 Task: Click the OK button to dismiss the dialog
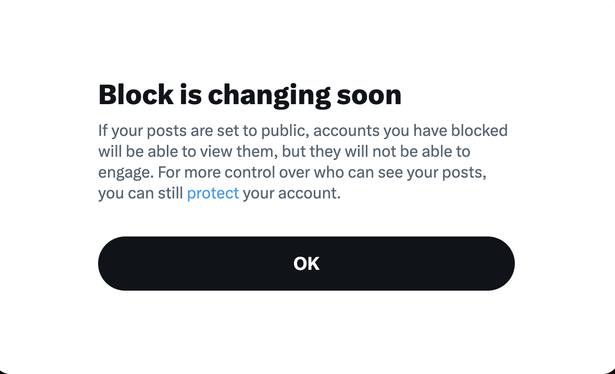pos(306,263)
